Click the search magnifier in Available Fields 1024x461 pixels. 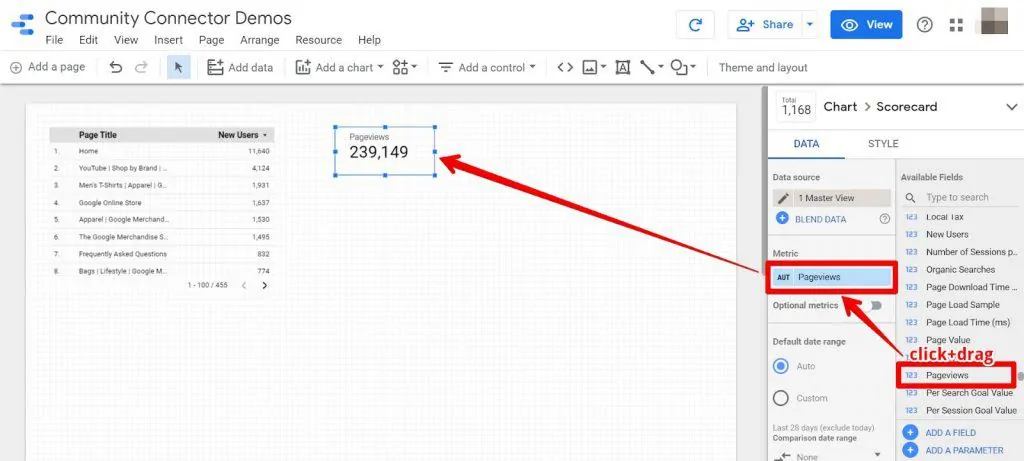click(x=911, y=197)
